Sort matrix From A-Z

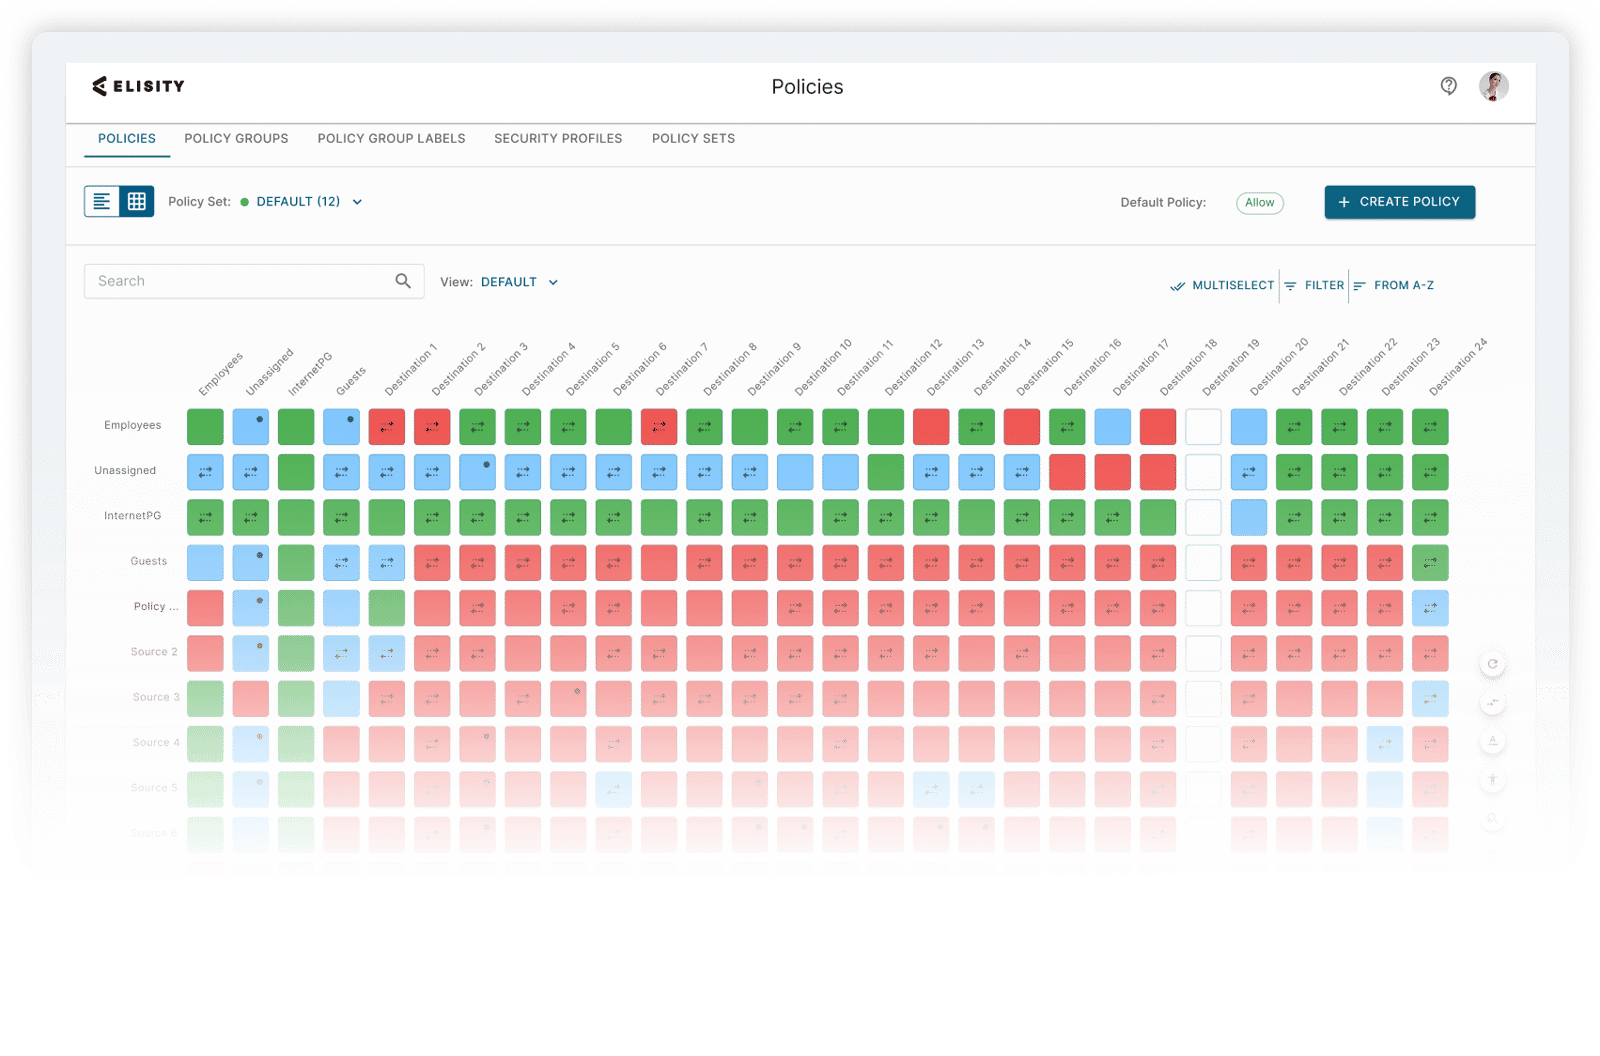coord(1393,285)
